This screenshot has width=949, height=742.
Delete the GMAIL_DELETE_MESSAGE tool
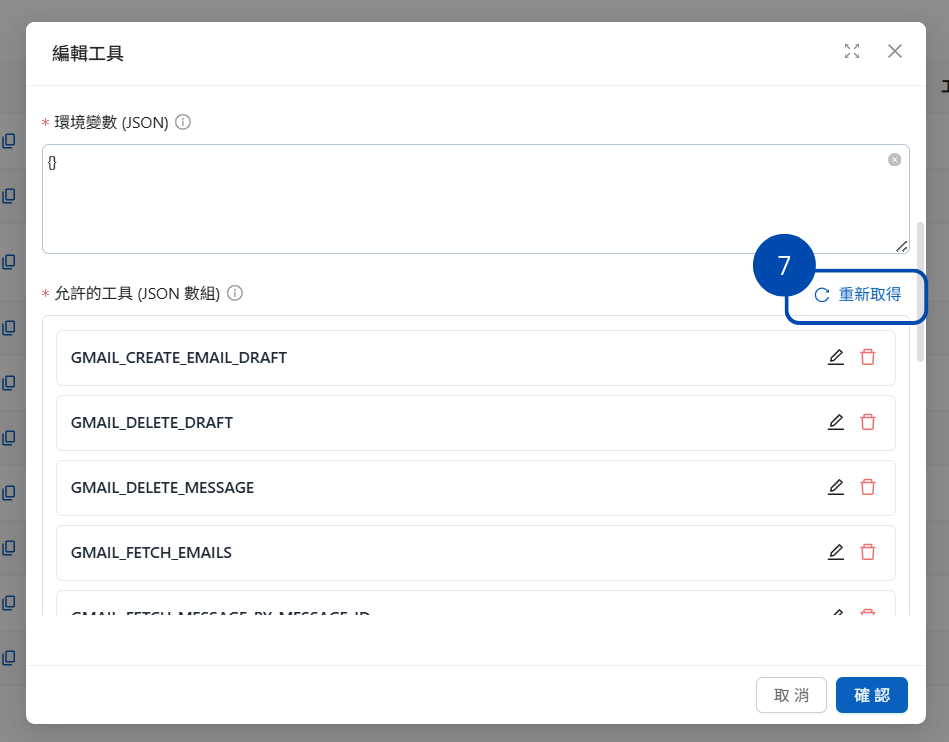pos(868,487)
